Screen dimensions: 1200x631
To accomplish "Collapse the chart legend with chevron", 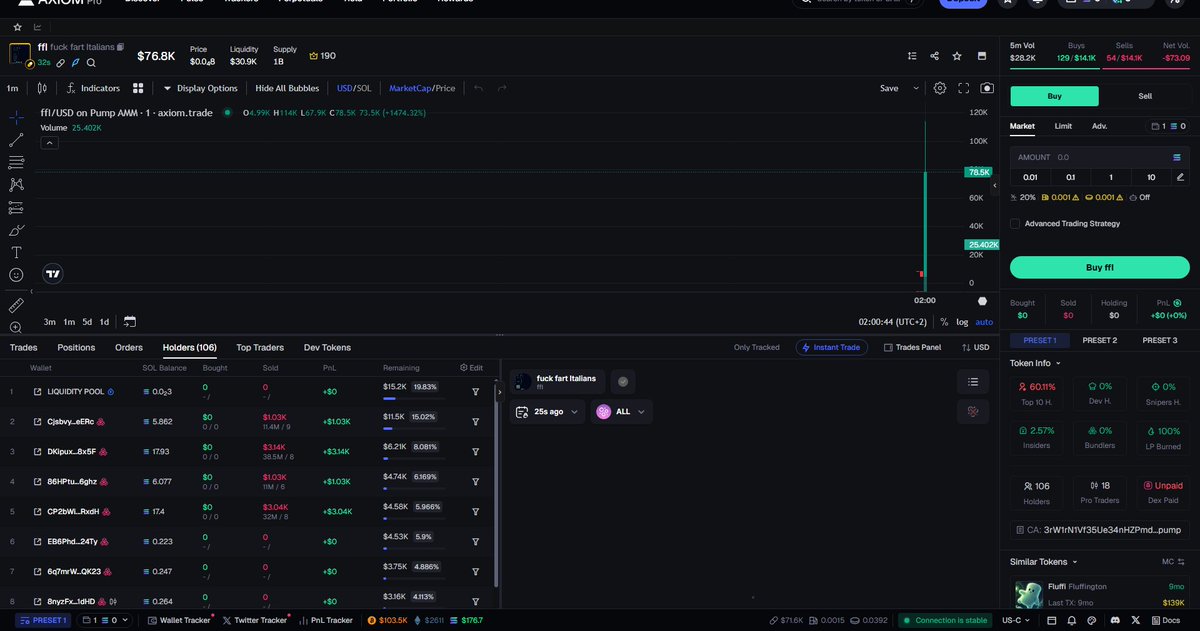I will pyautogui.click(x=49, y=143).
